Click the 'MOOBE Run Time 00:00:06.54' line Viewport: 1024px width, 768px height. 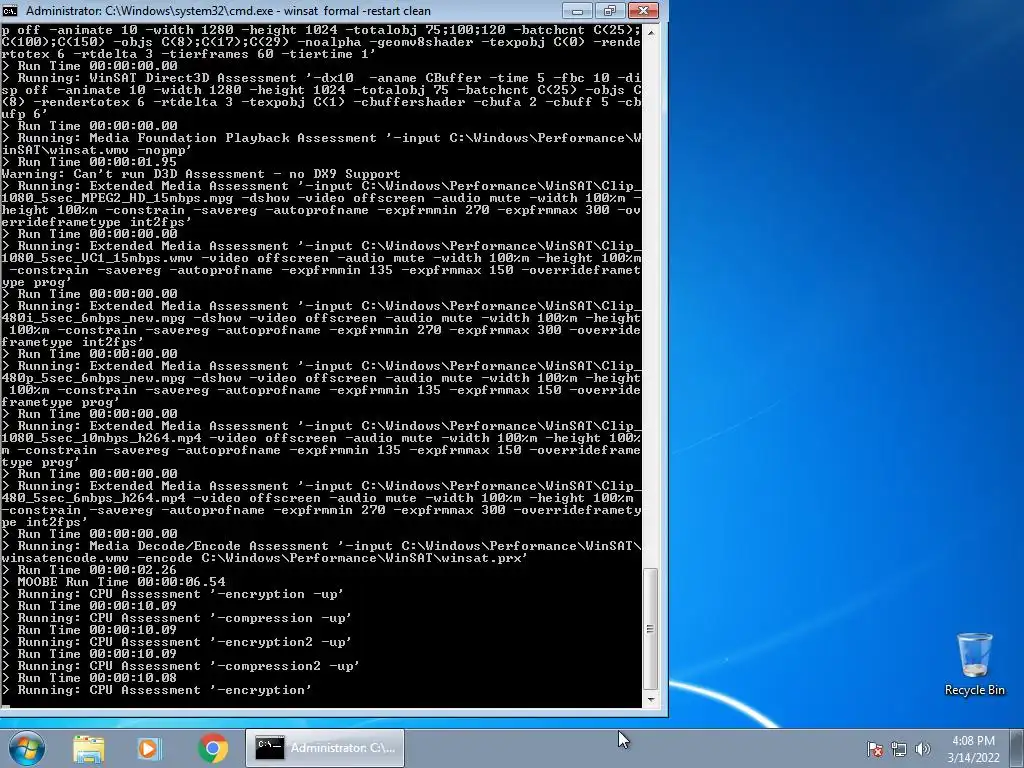point(114,582)
